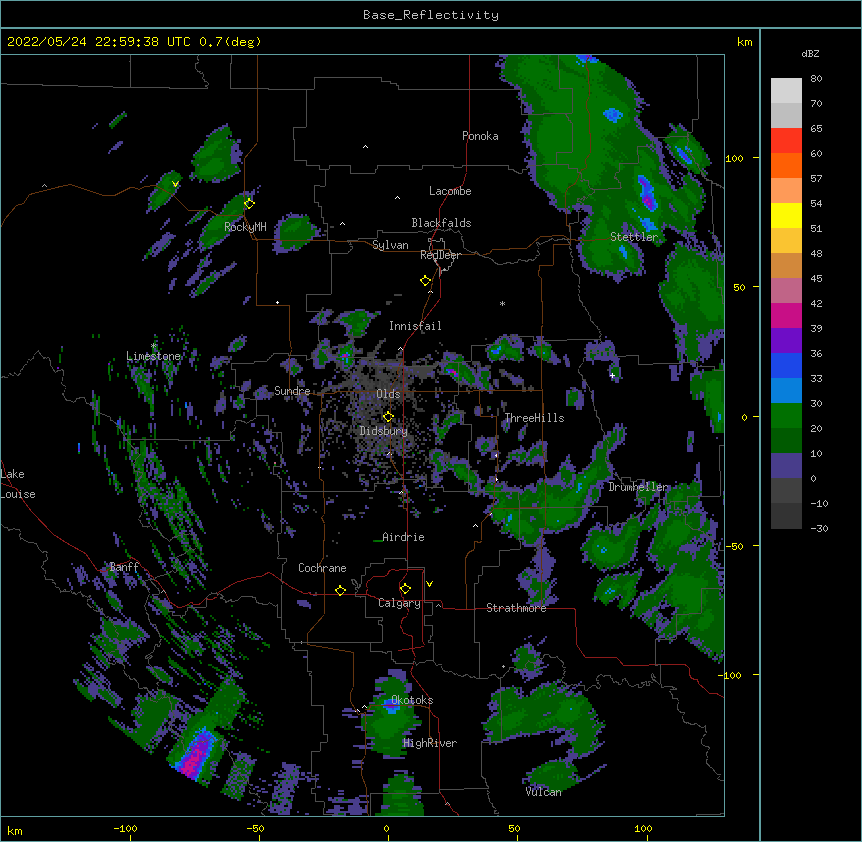The width and height of the screenshot is (862, 842).
Task: Click the Didsbury label
Action: pos(384,431)
